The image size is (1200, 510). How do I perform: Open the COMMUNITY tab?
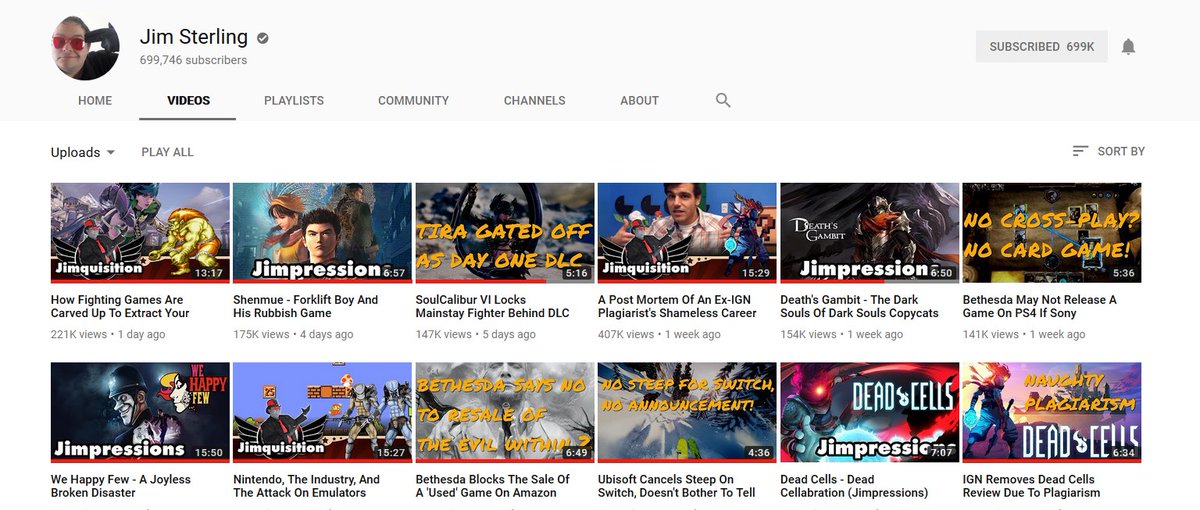tap(413, 100)
